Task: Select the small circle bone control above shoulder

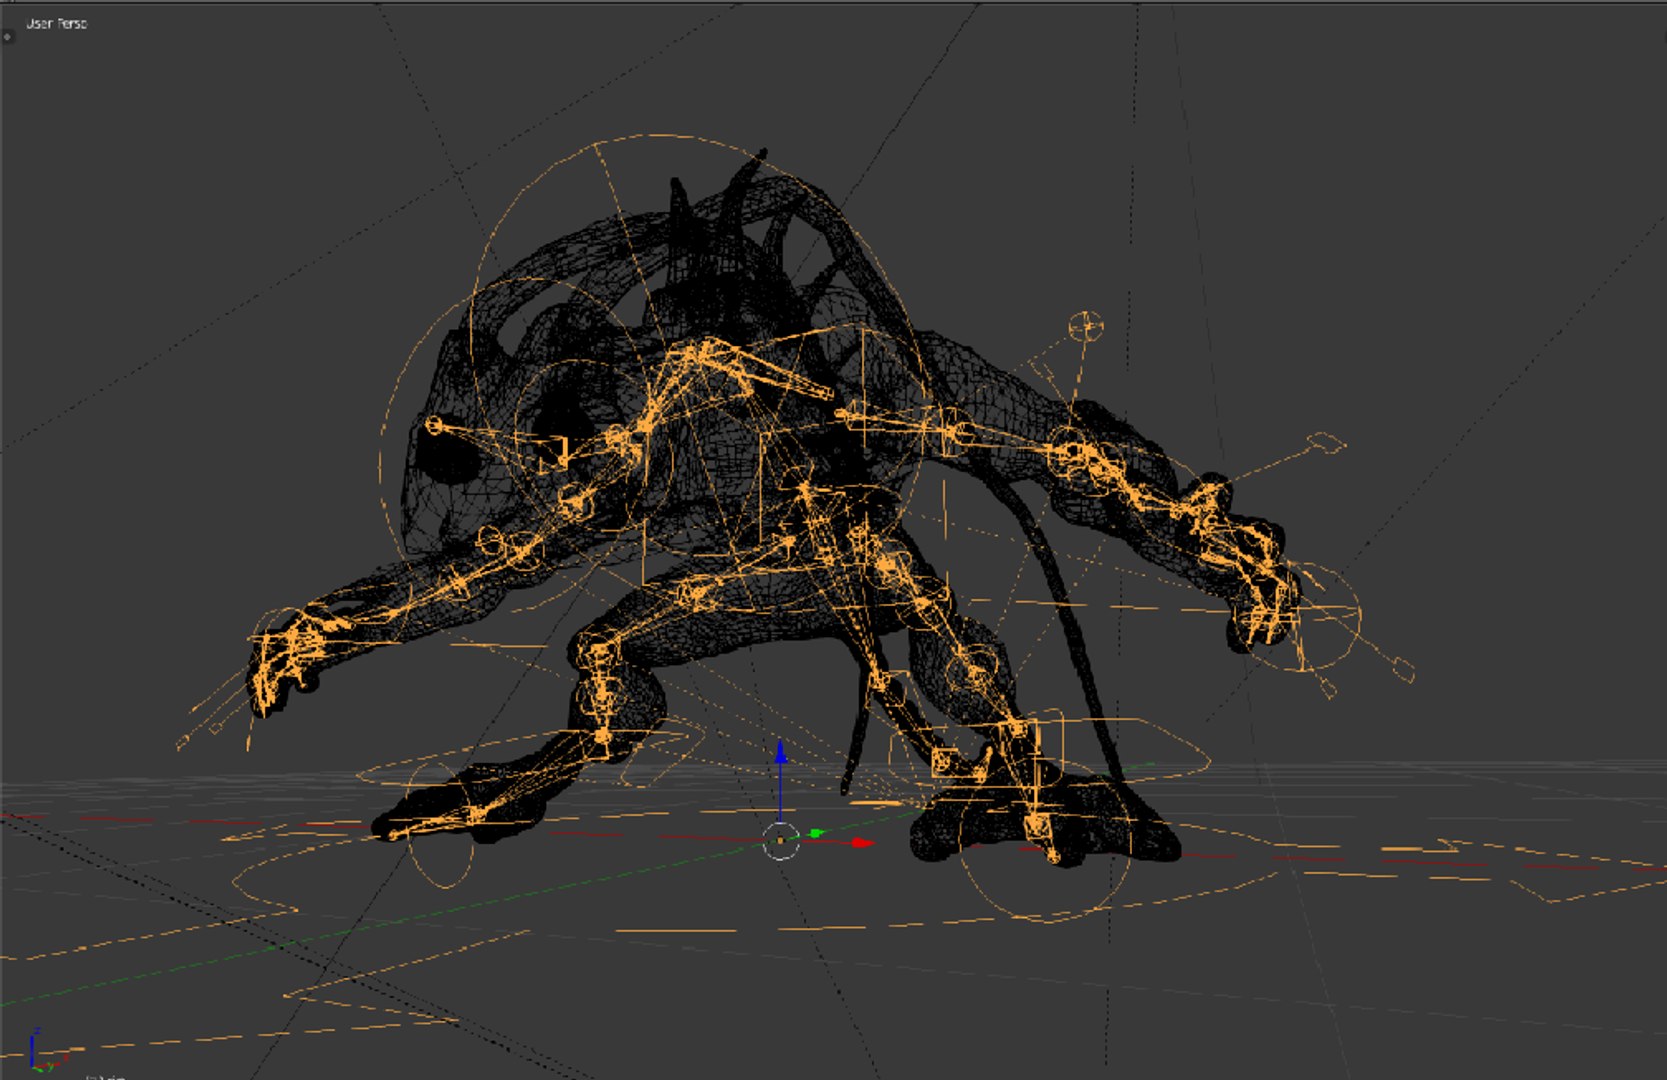Action: click(x=1085, y=326)
